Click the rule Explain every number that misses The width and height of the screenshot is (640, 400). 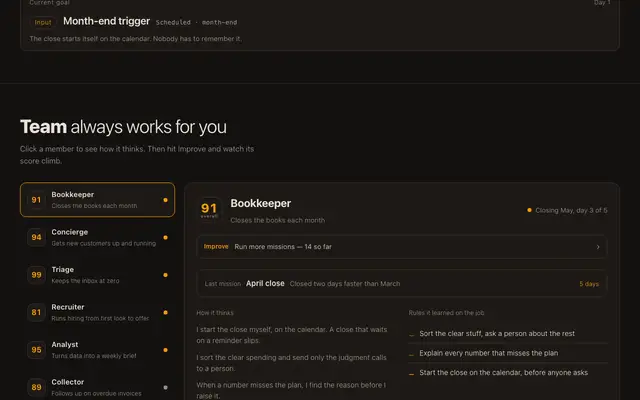(x=489, y=353)
